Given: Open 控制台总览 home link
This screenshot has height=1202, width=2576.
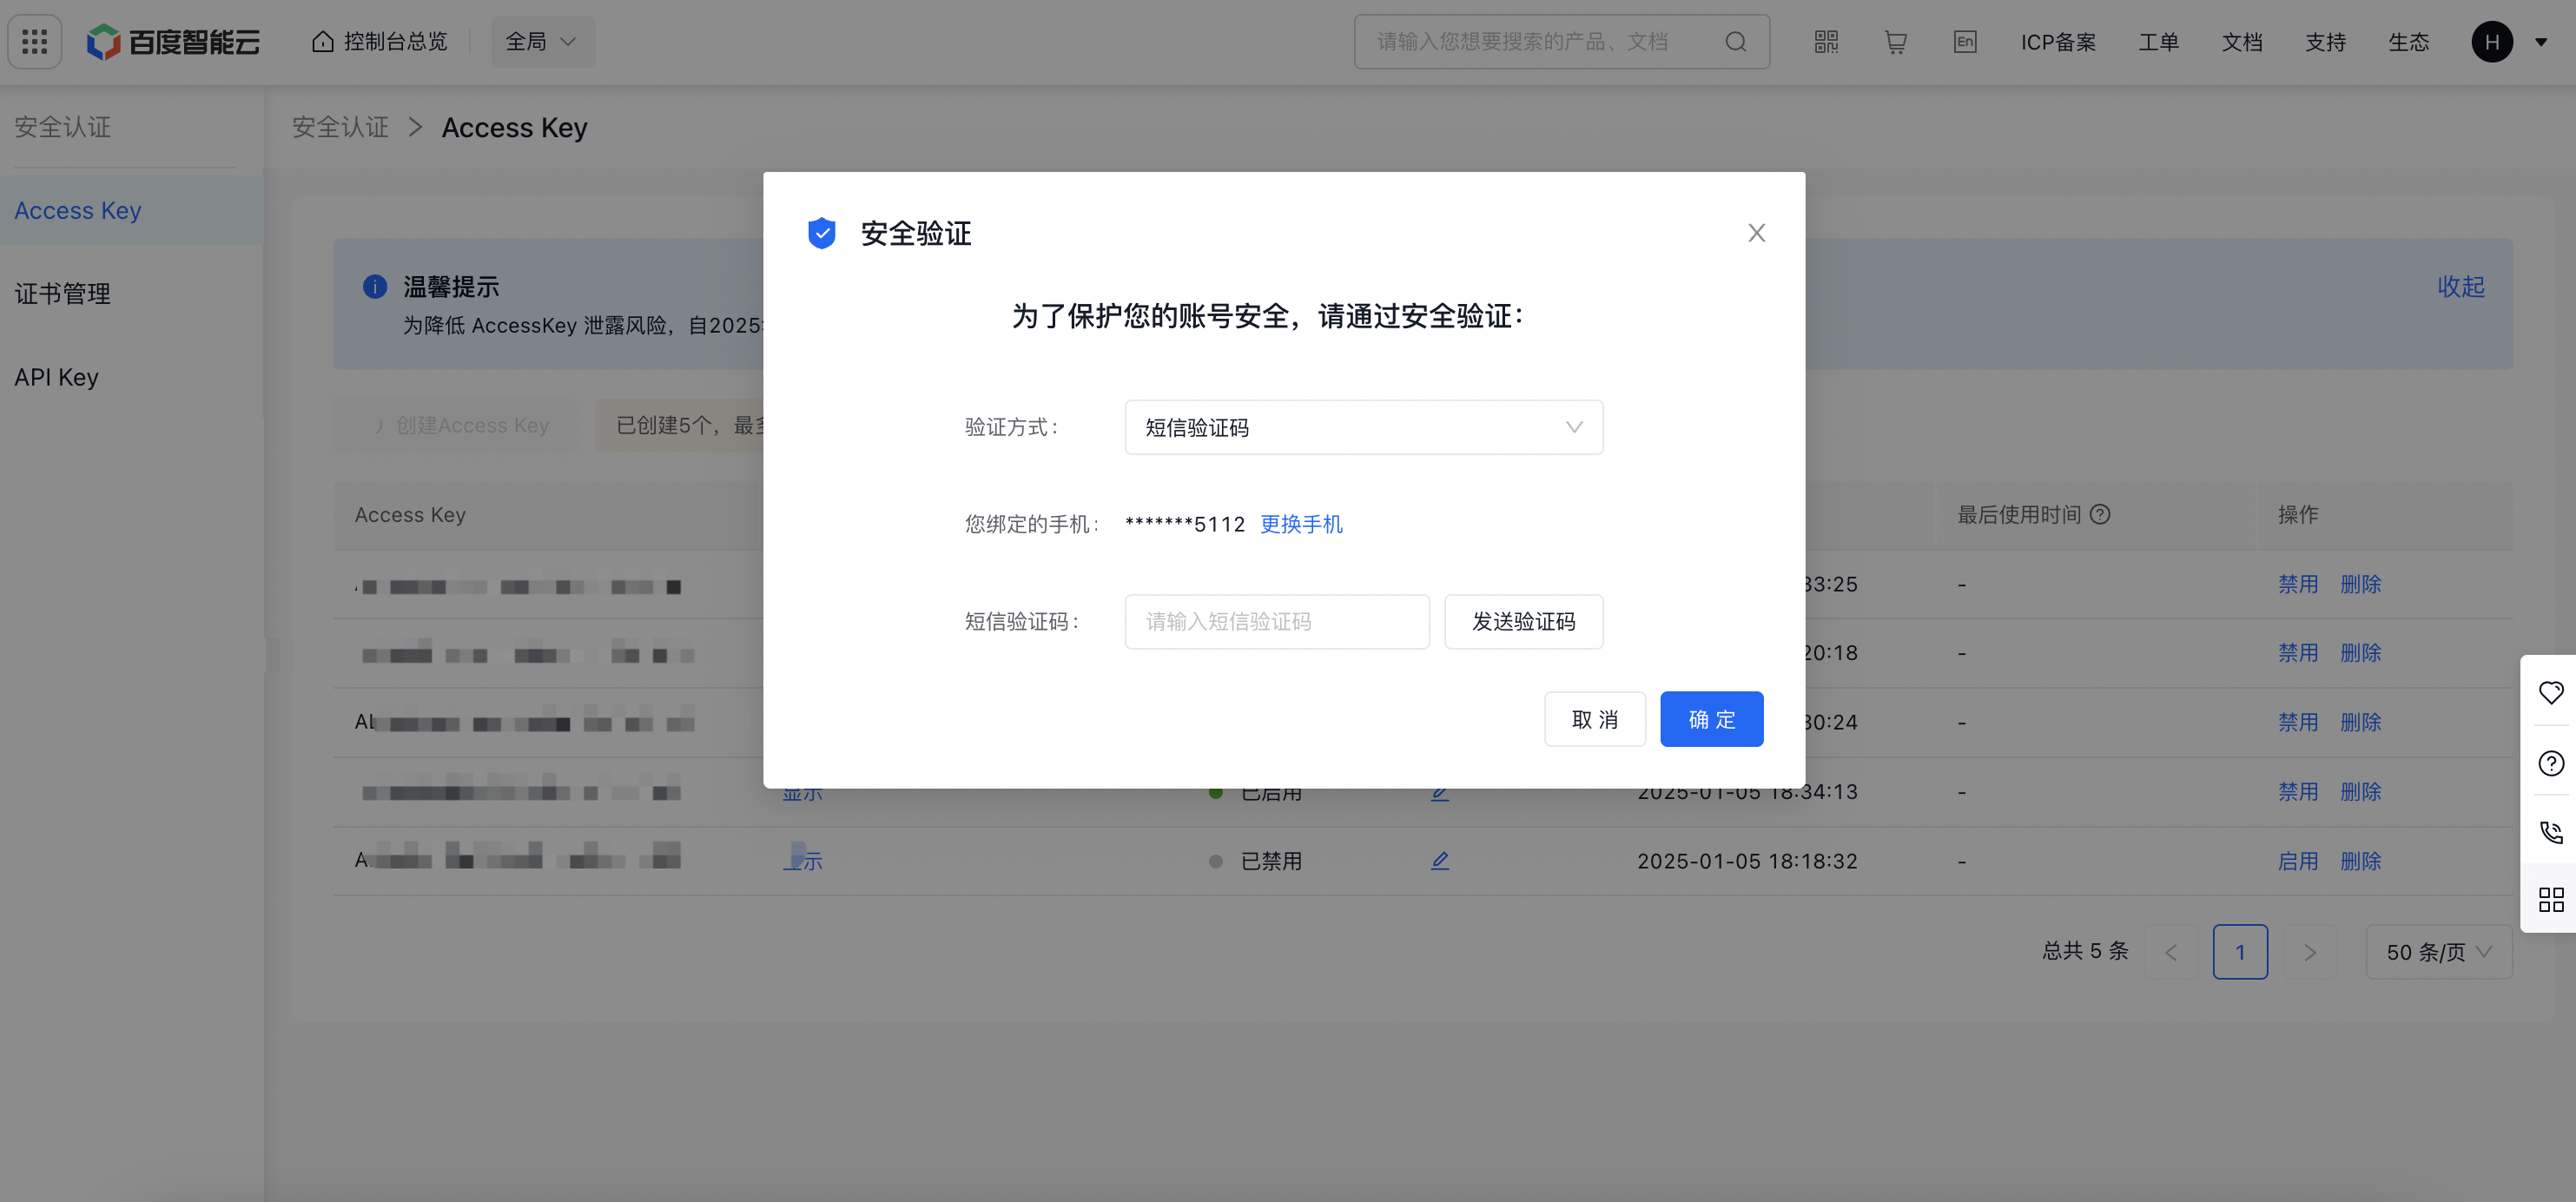Looking at the screenshot, I should [379, 42].
